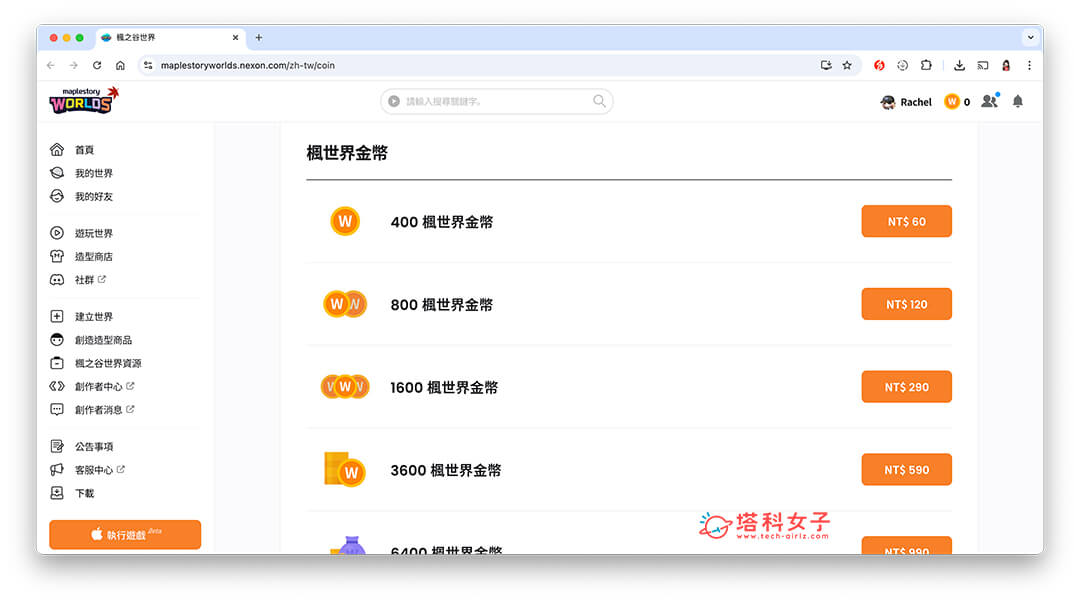1080x602 pixels.
Task: Select 創造造型商品 in sidebar
Action: (x=103, y=340)
